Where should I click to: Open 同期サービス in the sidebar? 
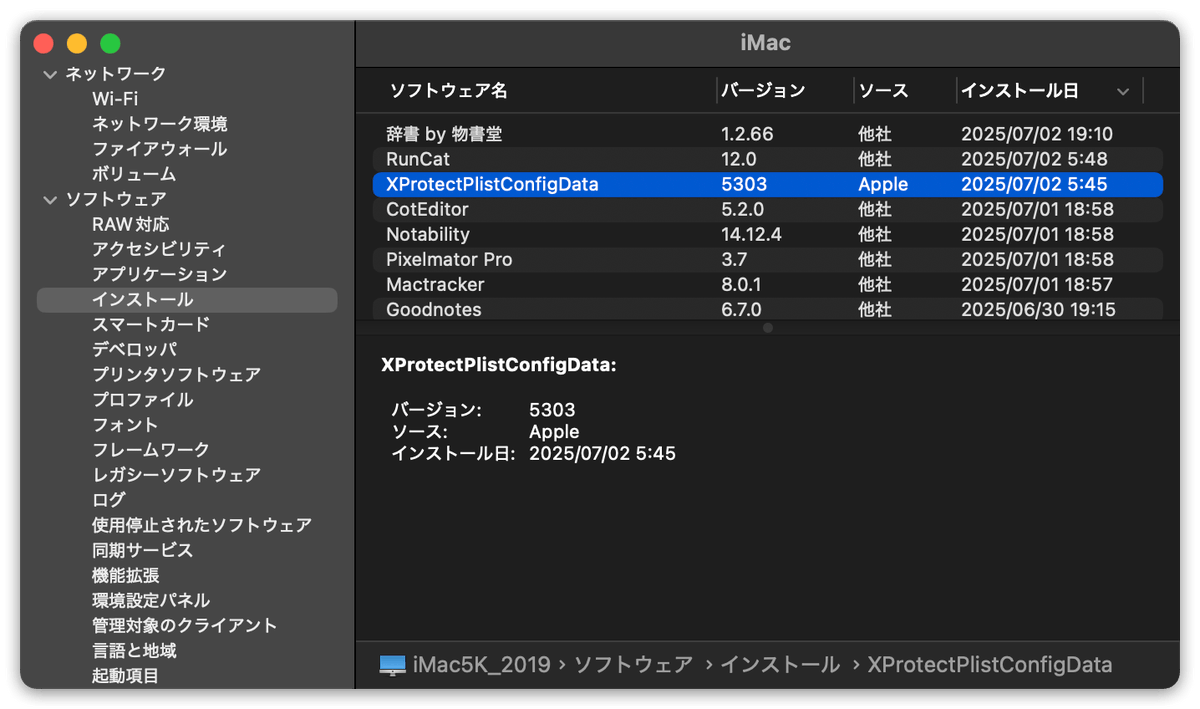(x=143, y=550)
